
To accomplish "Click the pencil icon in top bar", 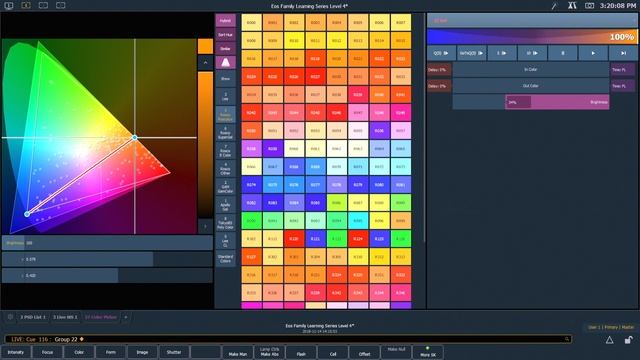I will tap(554, 6).
